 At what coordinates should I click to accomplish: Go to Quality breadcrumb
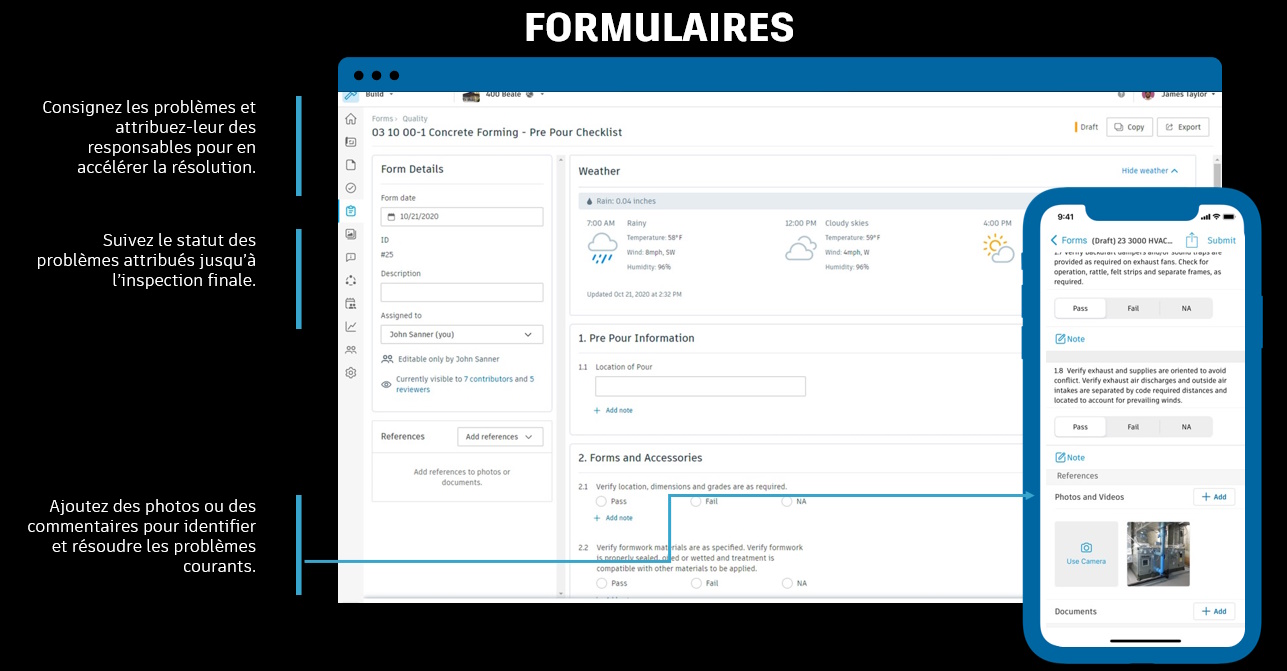tap(415, 119)
